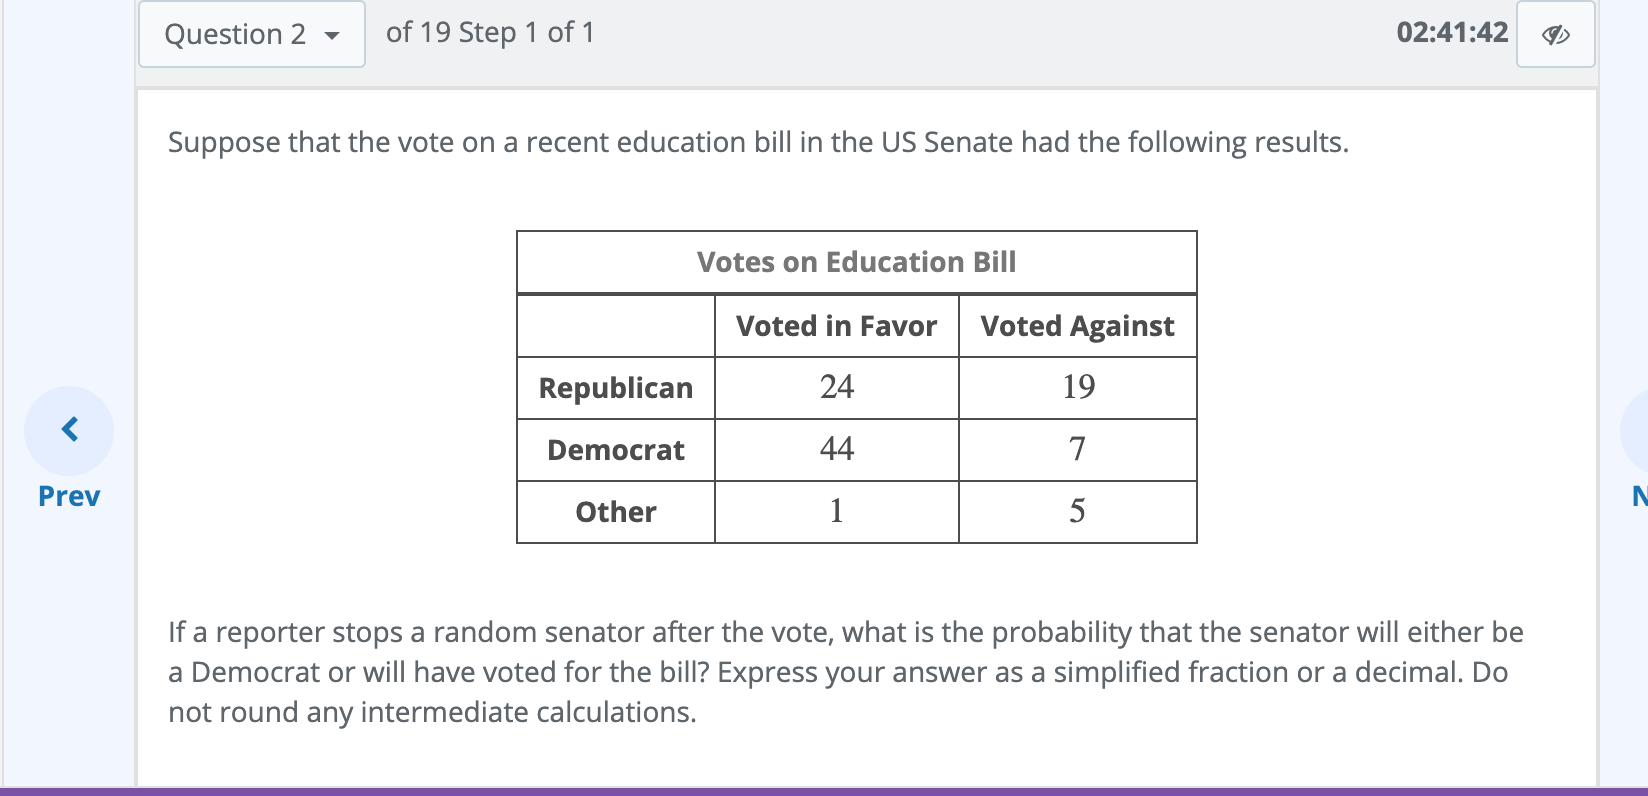Select the table cell containing 19
The width and height of the screenshot is (1648, 796).
pyautogui.click(x=1077, y=388)
